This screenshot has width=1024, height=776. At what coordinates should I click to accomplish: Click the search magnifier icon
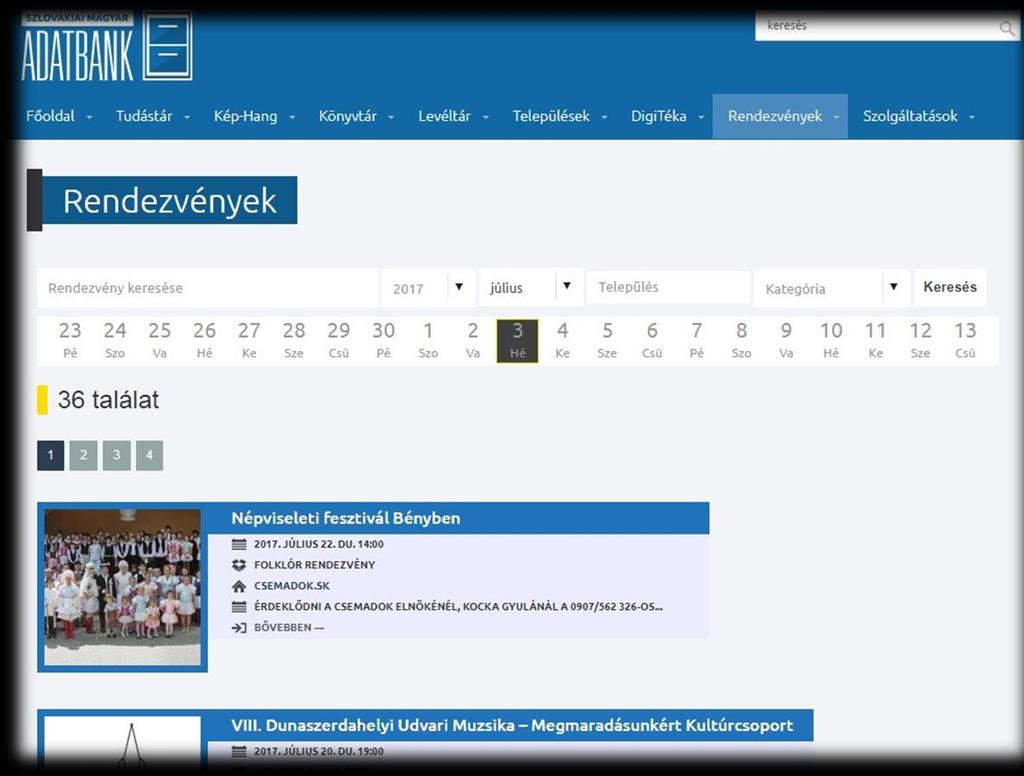pos(1006,27)
